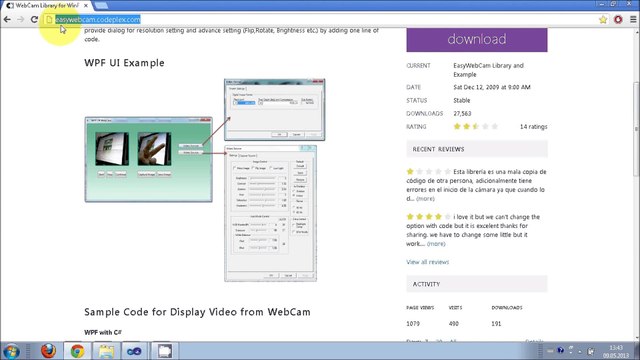
Task: Click the page icon in the address bar
Action: tap(49, 20)
